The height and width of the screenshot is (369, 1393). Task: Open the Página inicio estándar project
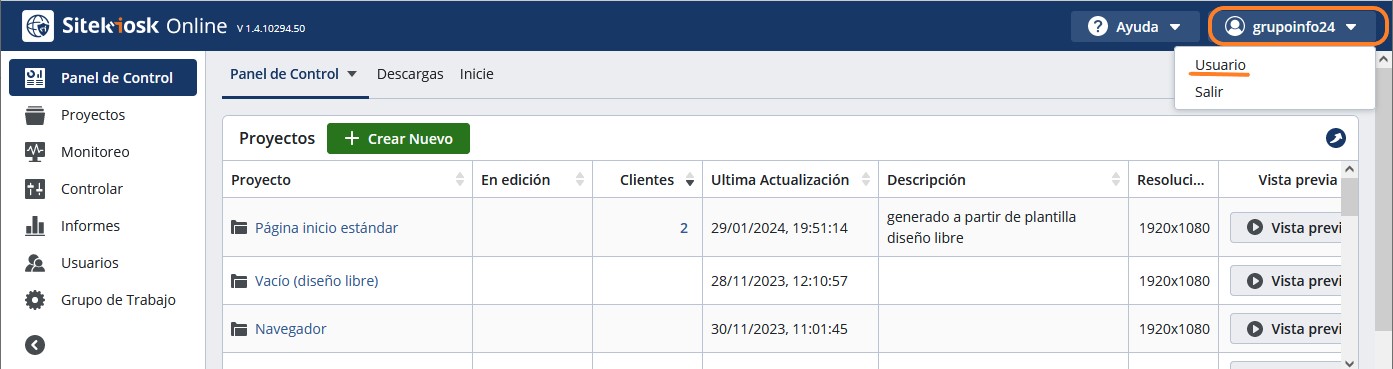click(x=326, y=228)
